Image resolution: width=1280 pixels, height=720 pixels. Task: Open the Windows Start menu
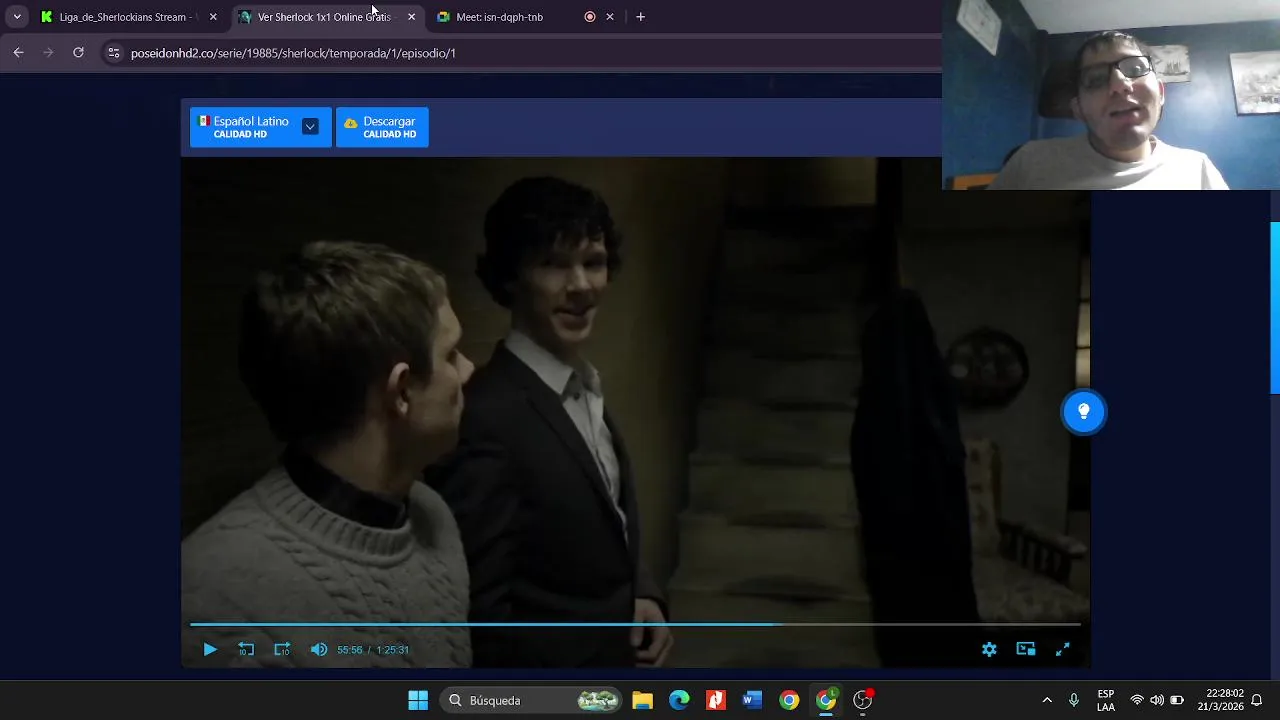418,700
